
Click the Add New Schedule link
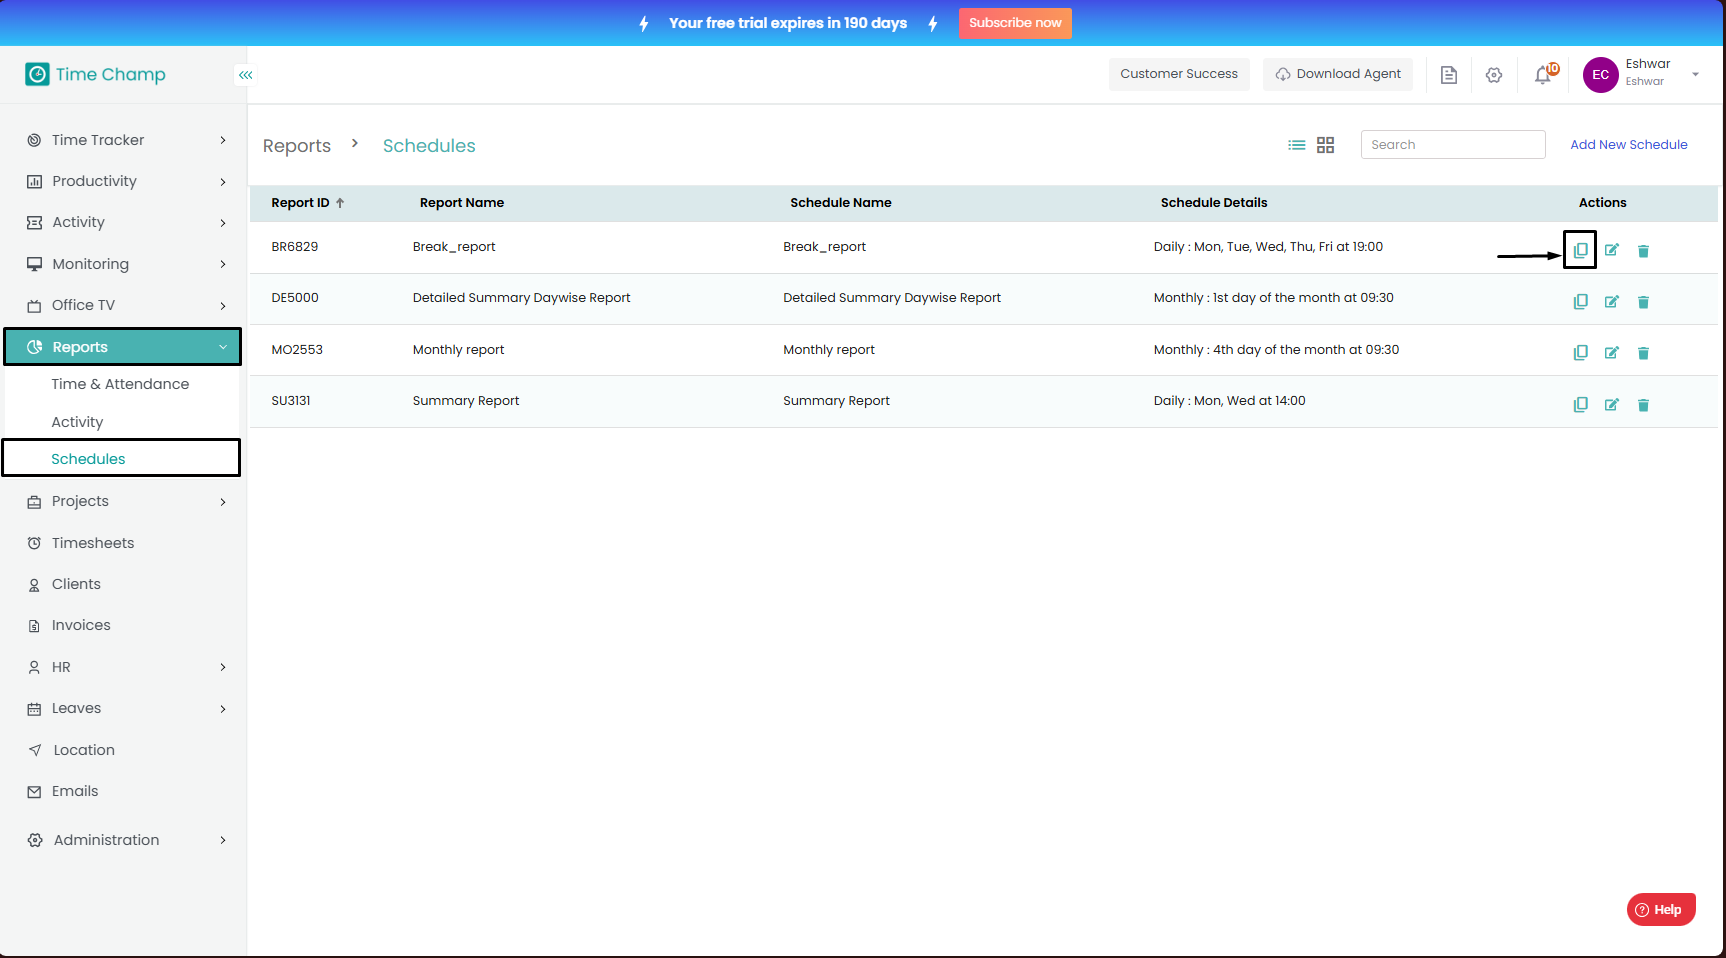[1629, 145]
